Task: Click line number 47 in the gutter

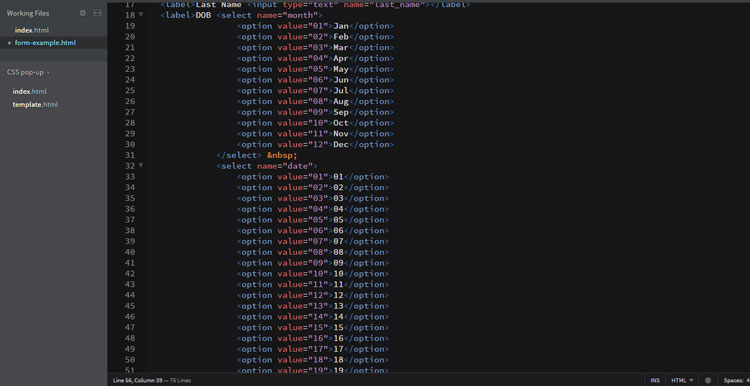Action: [x=129, y=328]
